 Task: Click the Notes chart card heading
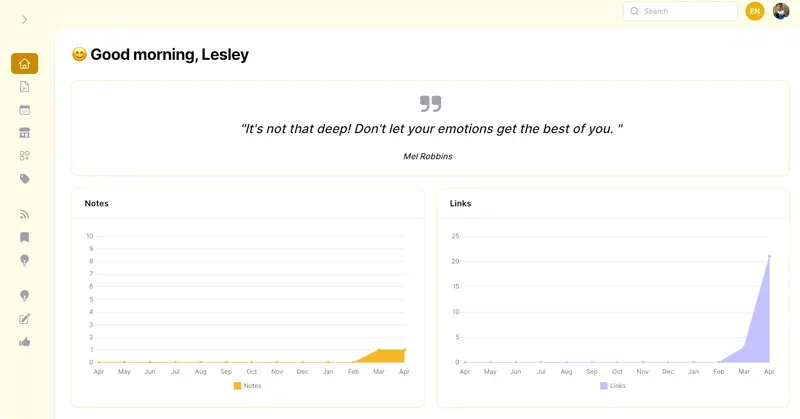coord(97,203)
